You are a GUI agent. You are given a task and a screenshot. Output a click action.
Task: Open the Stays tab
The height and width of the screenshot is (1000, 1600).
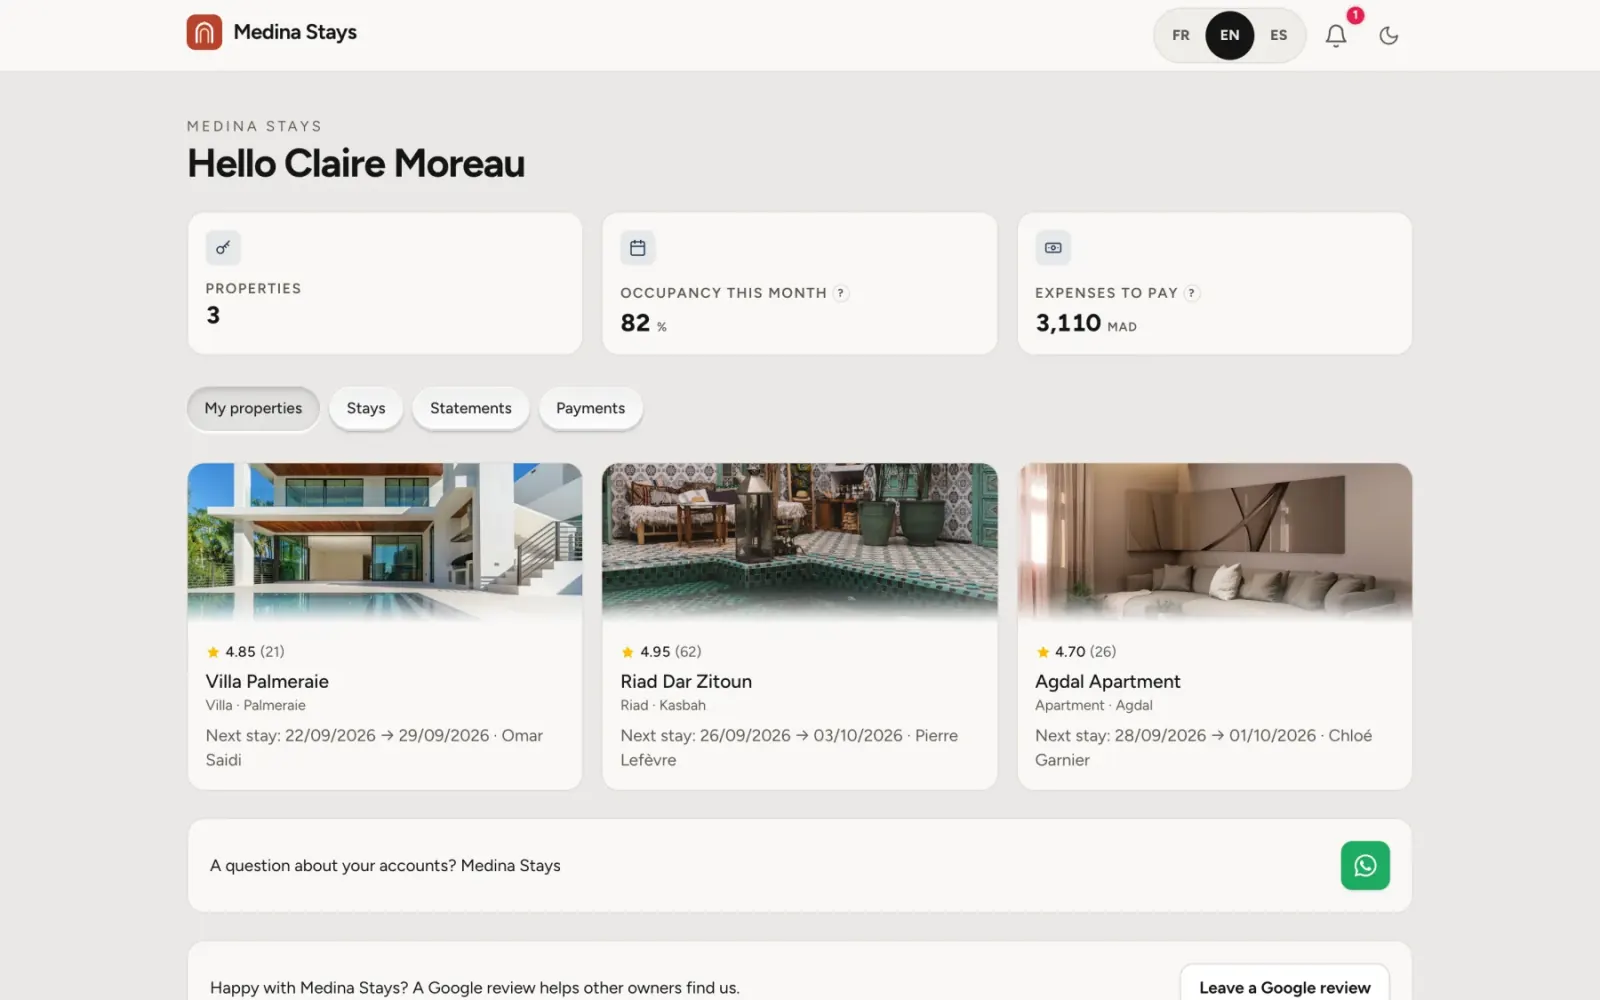coord(366,408)
